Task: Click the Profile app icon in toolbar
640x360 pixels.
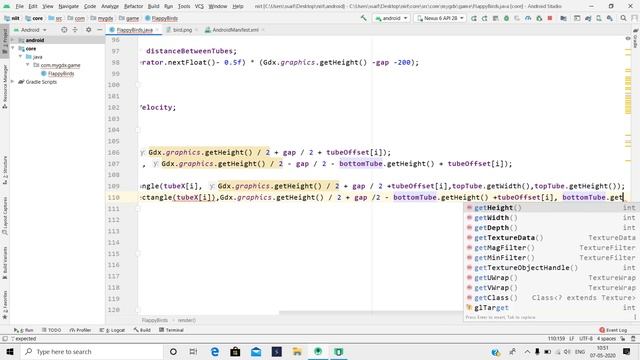Action: pos(528,18)
